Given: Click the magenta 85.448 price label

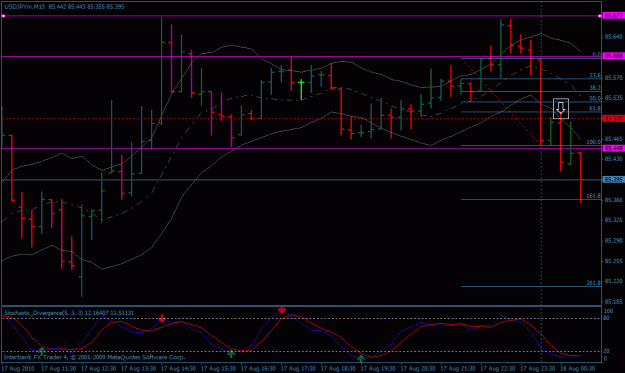Looking at the screenshot, I should pos(613,149).
